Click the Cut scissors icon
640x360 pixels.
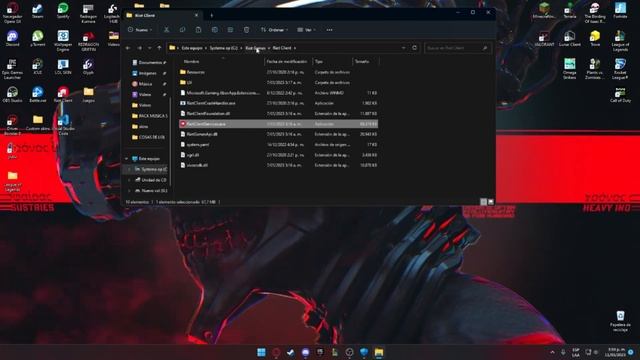coord(167,30)
